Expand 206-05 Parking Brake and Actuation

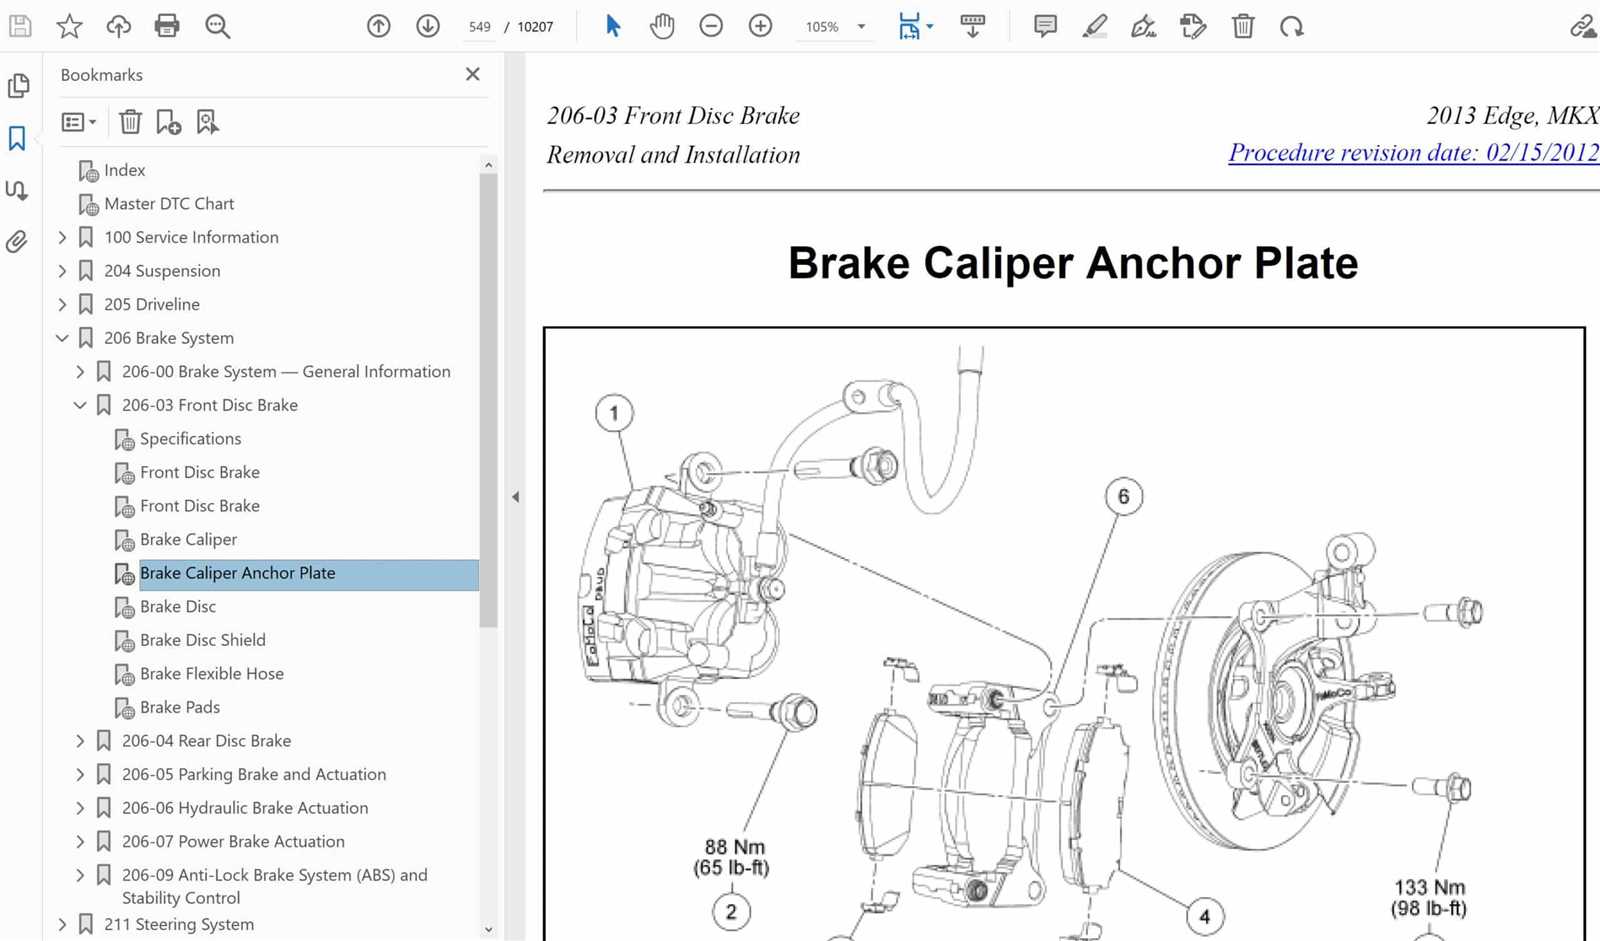[x=80, y=774]
